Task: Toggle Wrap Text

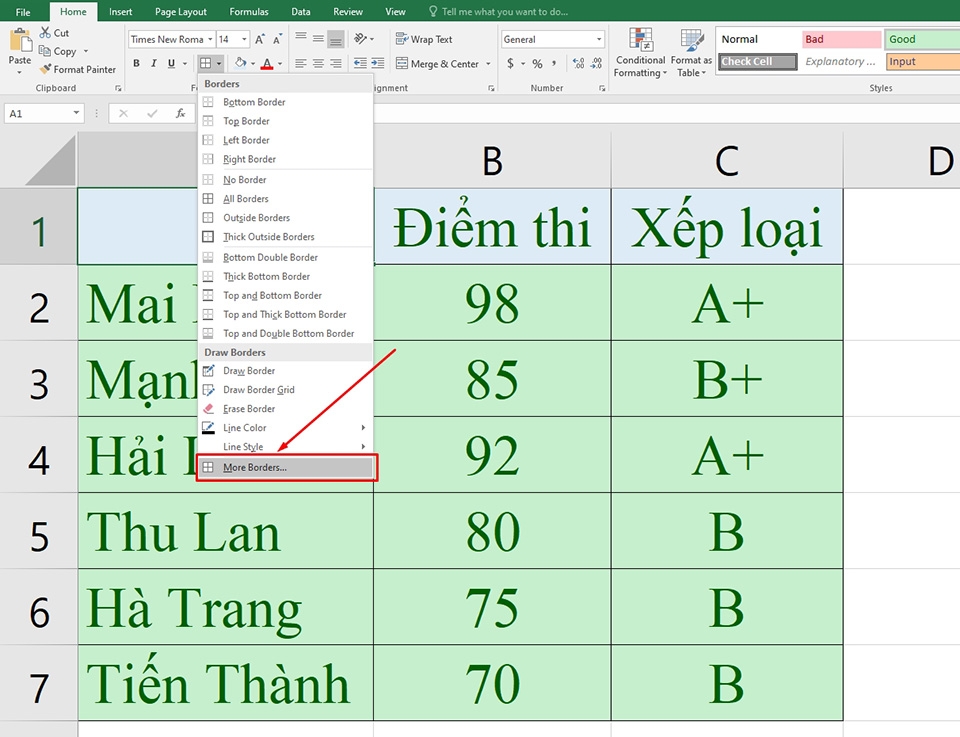Action: 424,39
